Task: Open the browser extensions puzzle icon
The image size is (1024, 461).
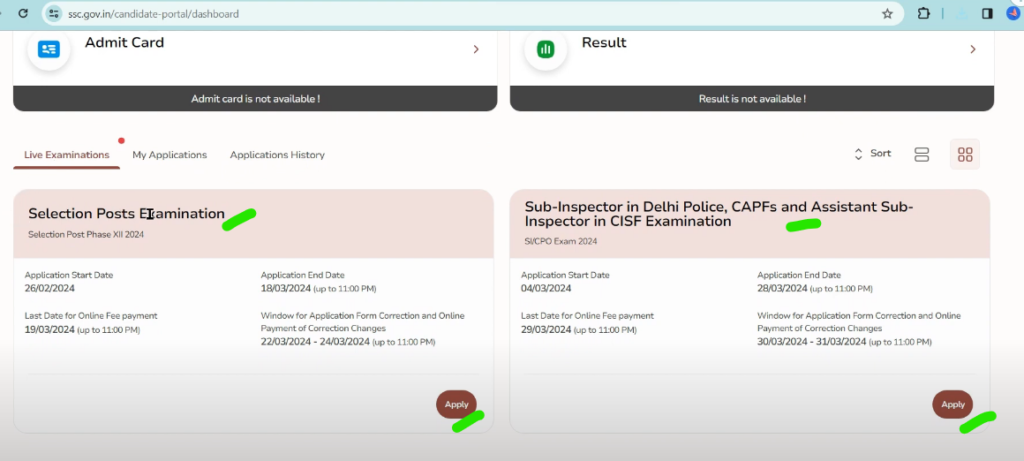Action: tap(923, 13)
